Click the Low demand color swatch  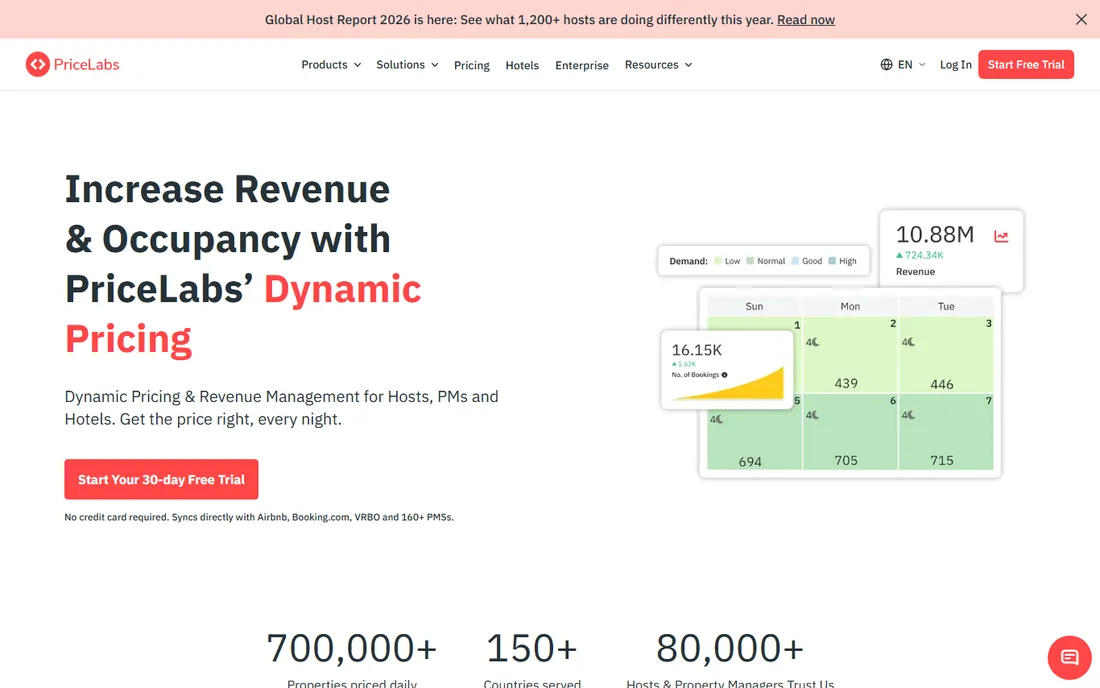(x=718, y=261)
